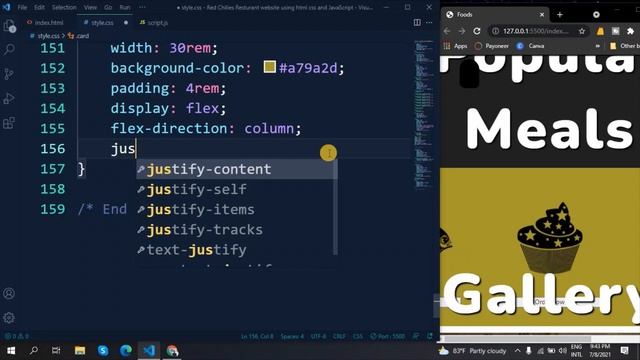Image resolution: width=640 pixels, height=360 pixels.
Task: Open the Other bookmarks folder
Action: pos(624,46)
